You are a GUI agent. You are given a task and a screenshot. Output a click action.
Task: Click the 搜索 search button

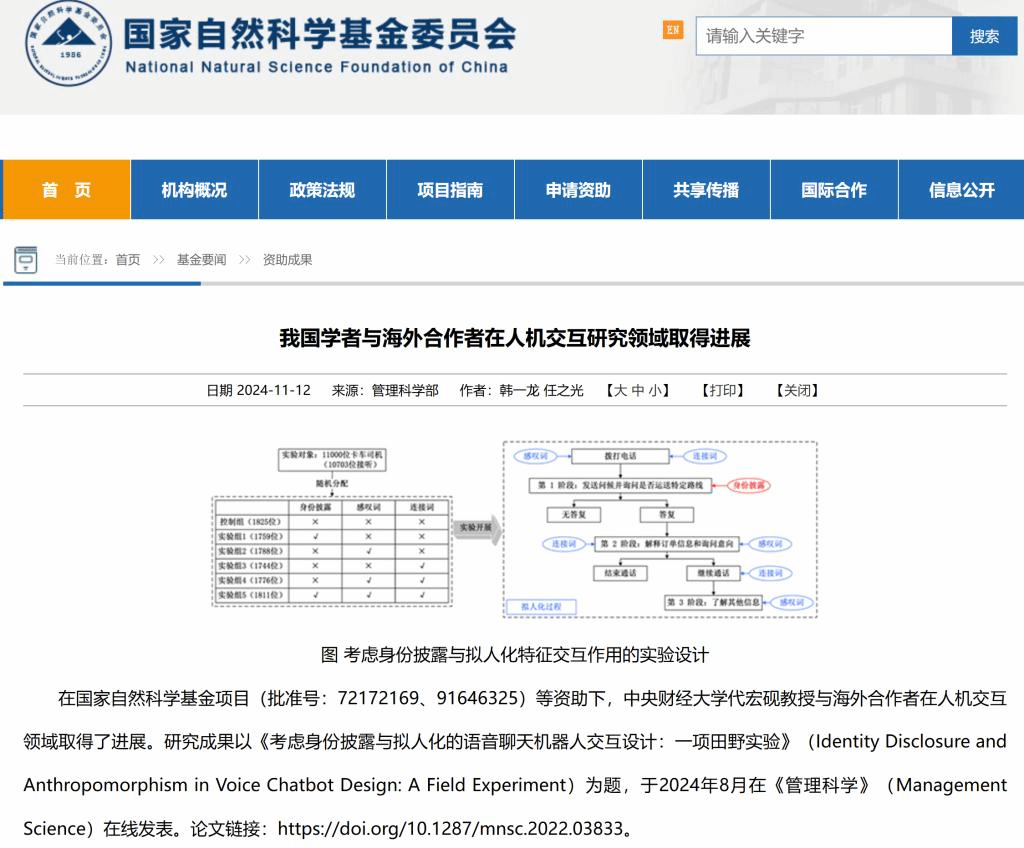coord(984,35)
